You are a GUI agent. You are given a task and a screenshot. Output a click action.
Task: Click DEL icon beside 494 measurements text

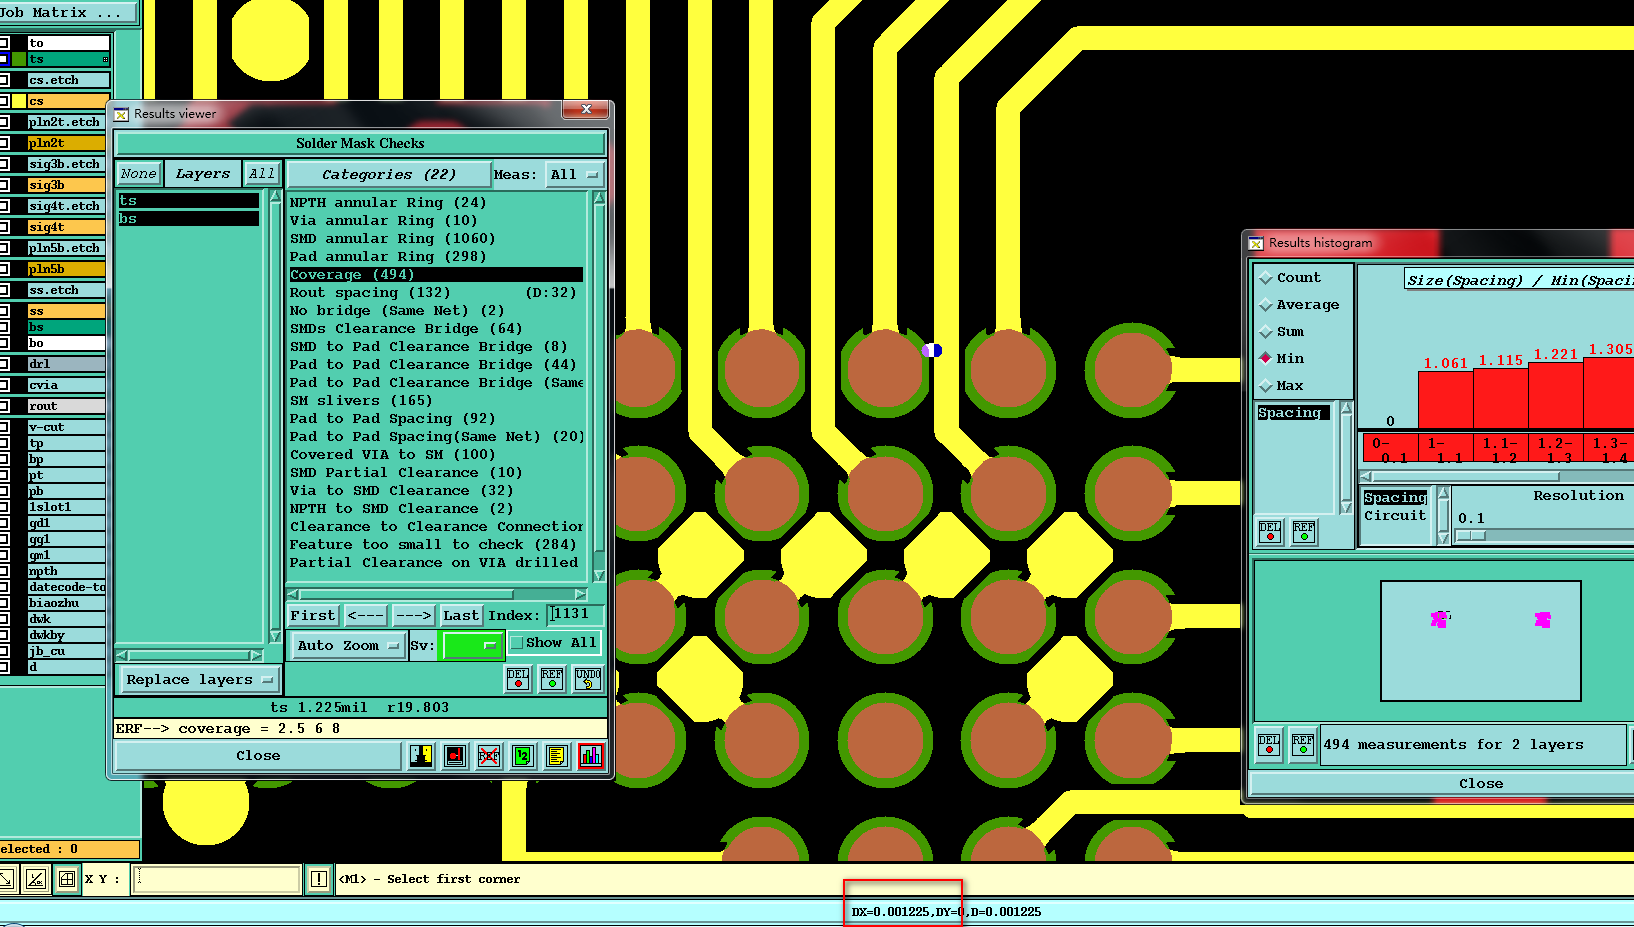[x=1269, y=745]
